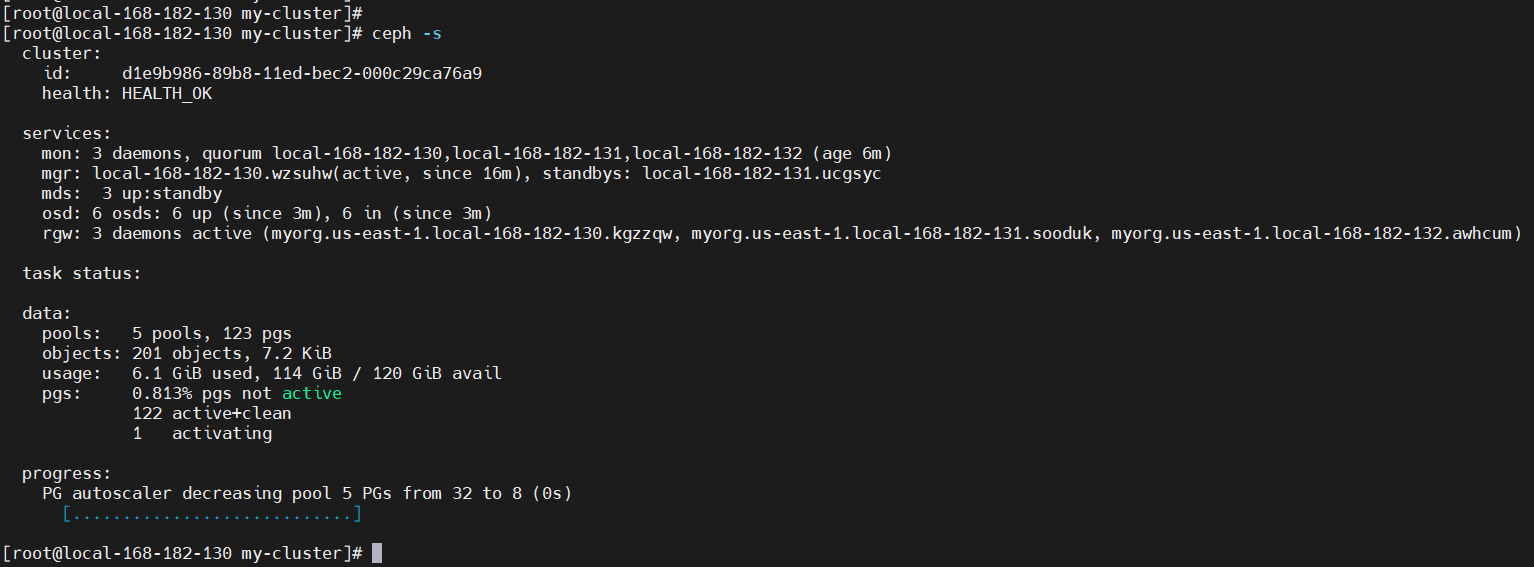Viewport: 1534px width, 567px height.
Task: Click the typed 'ceph -s' command
Action: coord(406,34)
